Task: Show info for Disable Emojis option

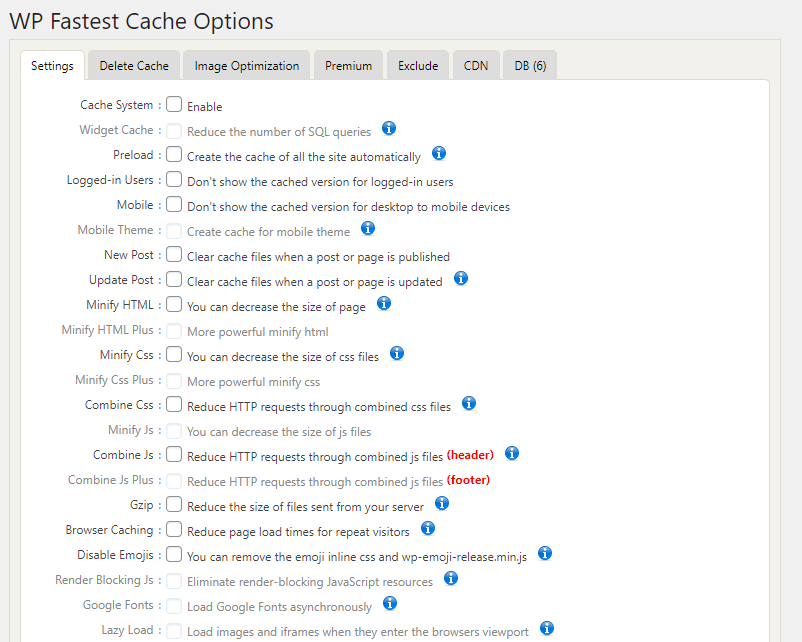Action: pyautogui.click(x=545, y=554)
